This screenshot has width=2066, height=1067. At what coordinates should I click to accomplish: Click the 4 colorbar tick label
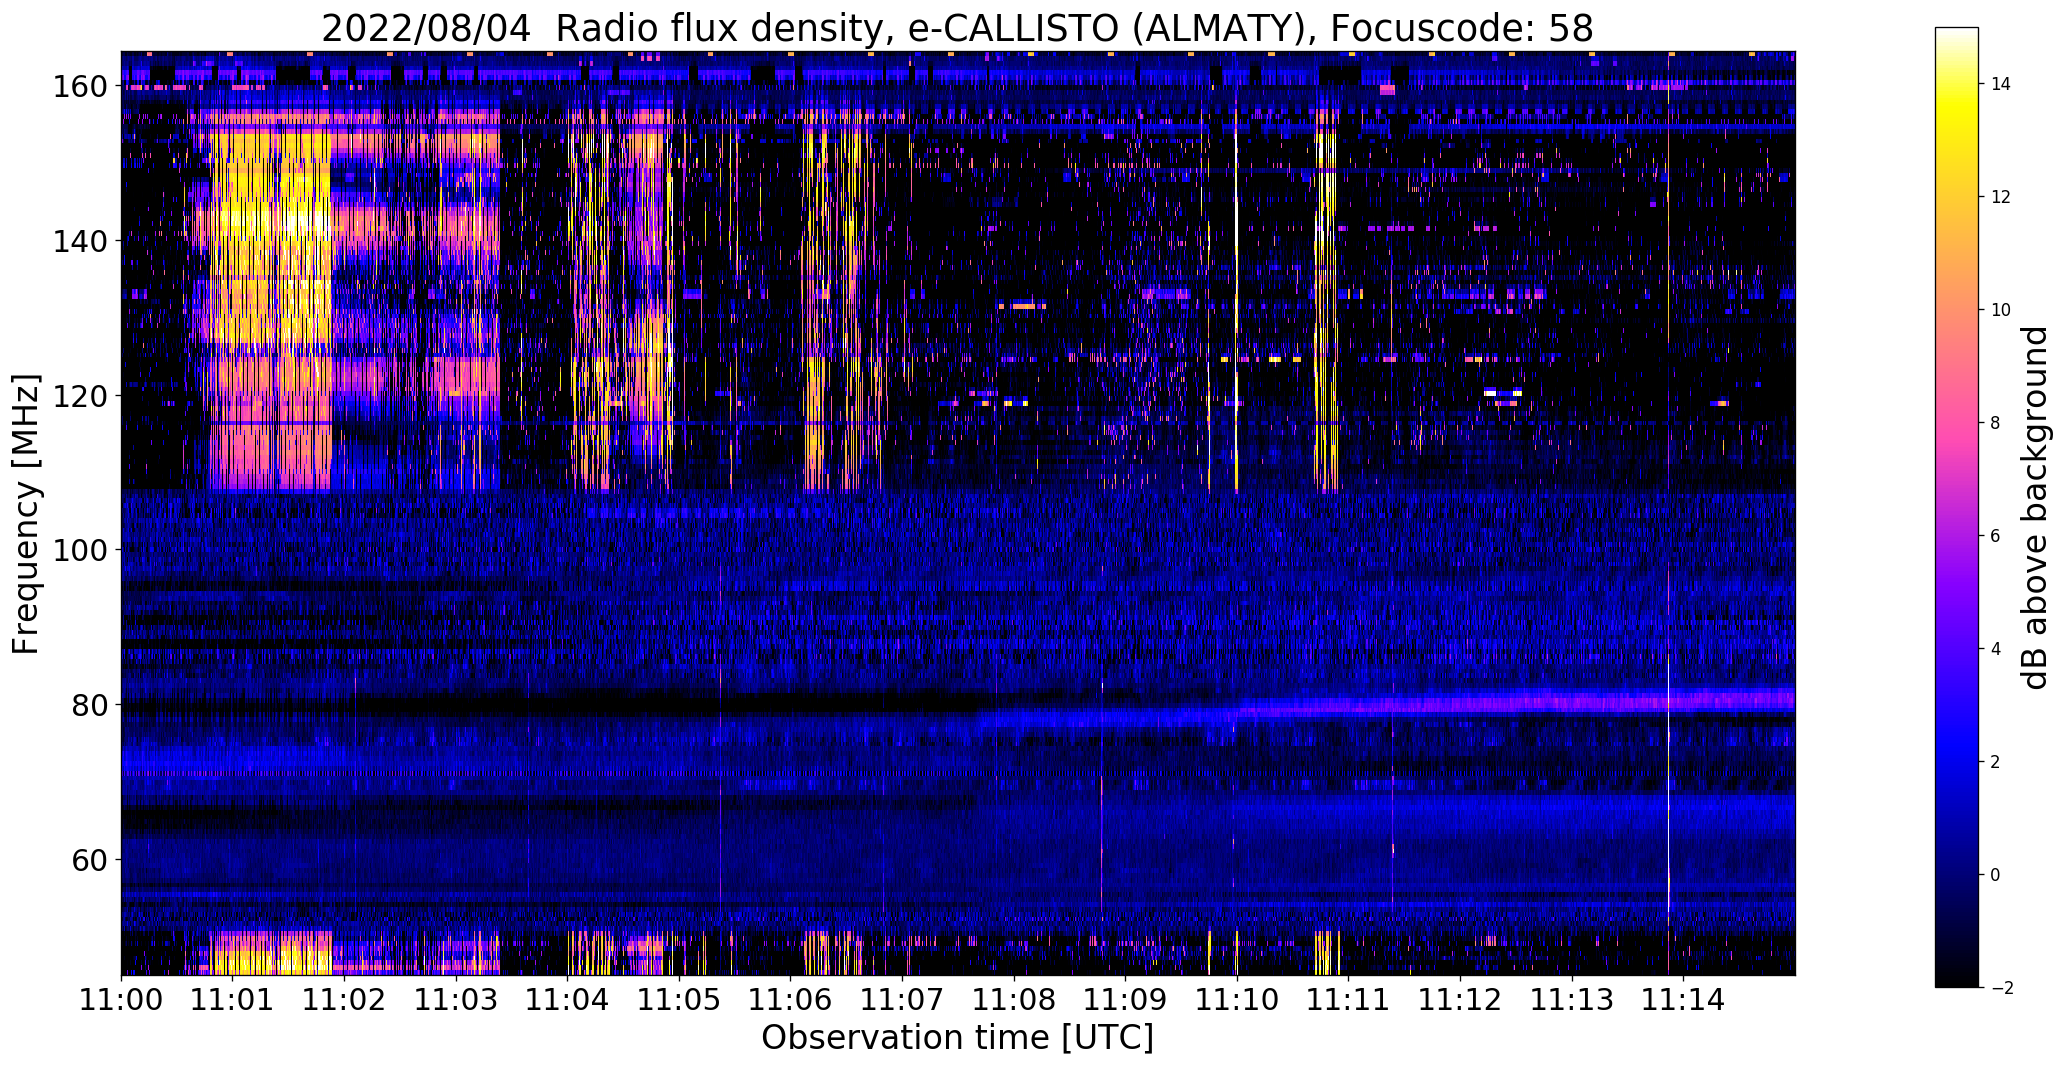[1996, 649]
